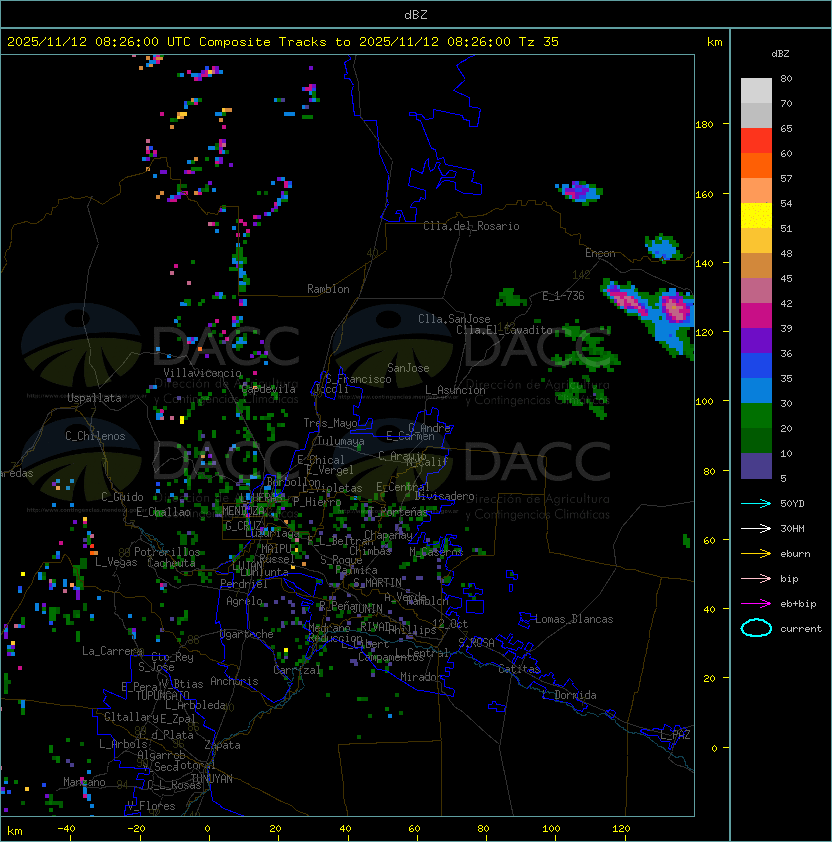Select the yellow eburn arrow legend icon
Viewport: 832px width, 842px height.
(x=756, y=554)
